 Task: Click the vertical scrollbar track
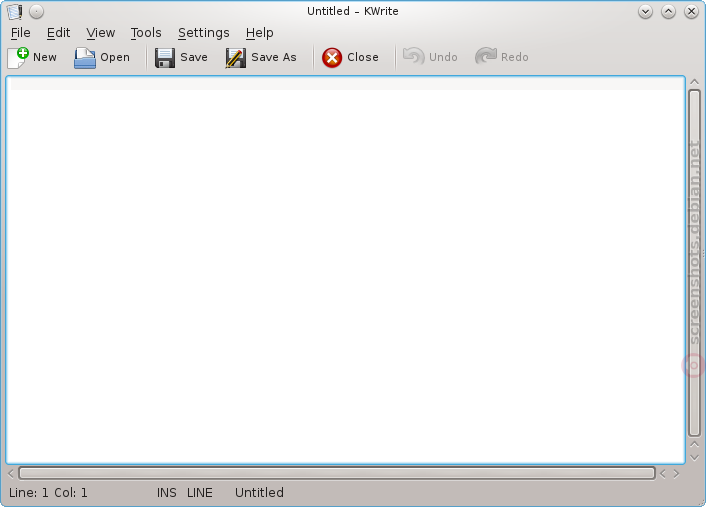click(694, 263)
